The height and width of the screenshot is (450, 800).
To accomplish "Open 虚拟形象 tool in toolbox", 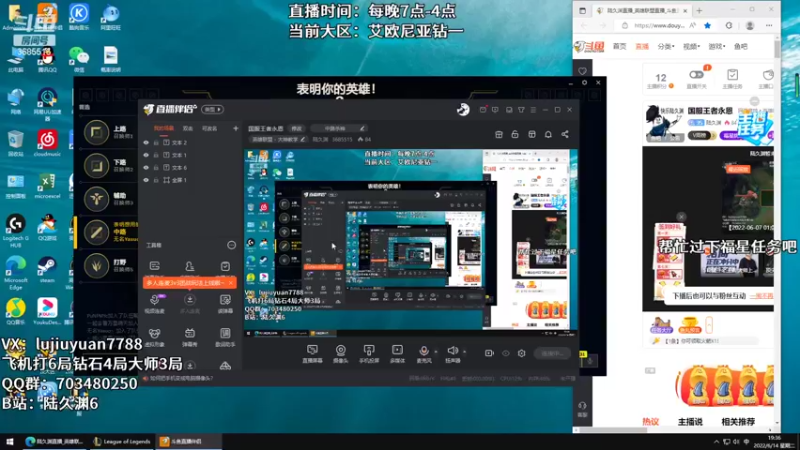I will tap(154, 337).
